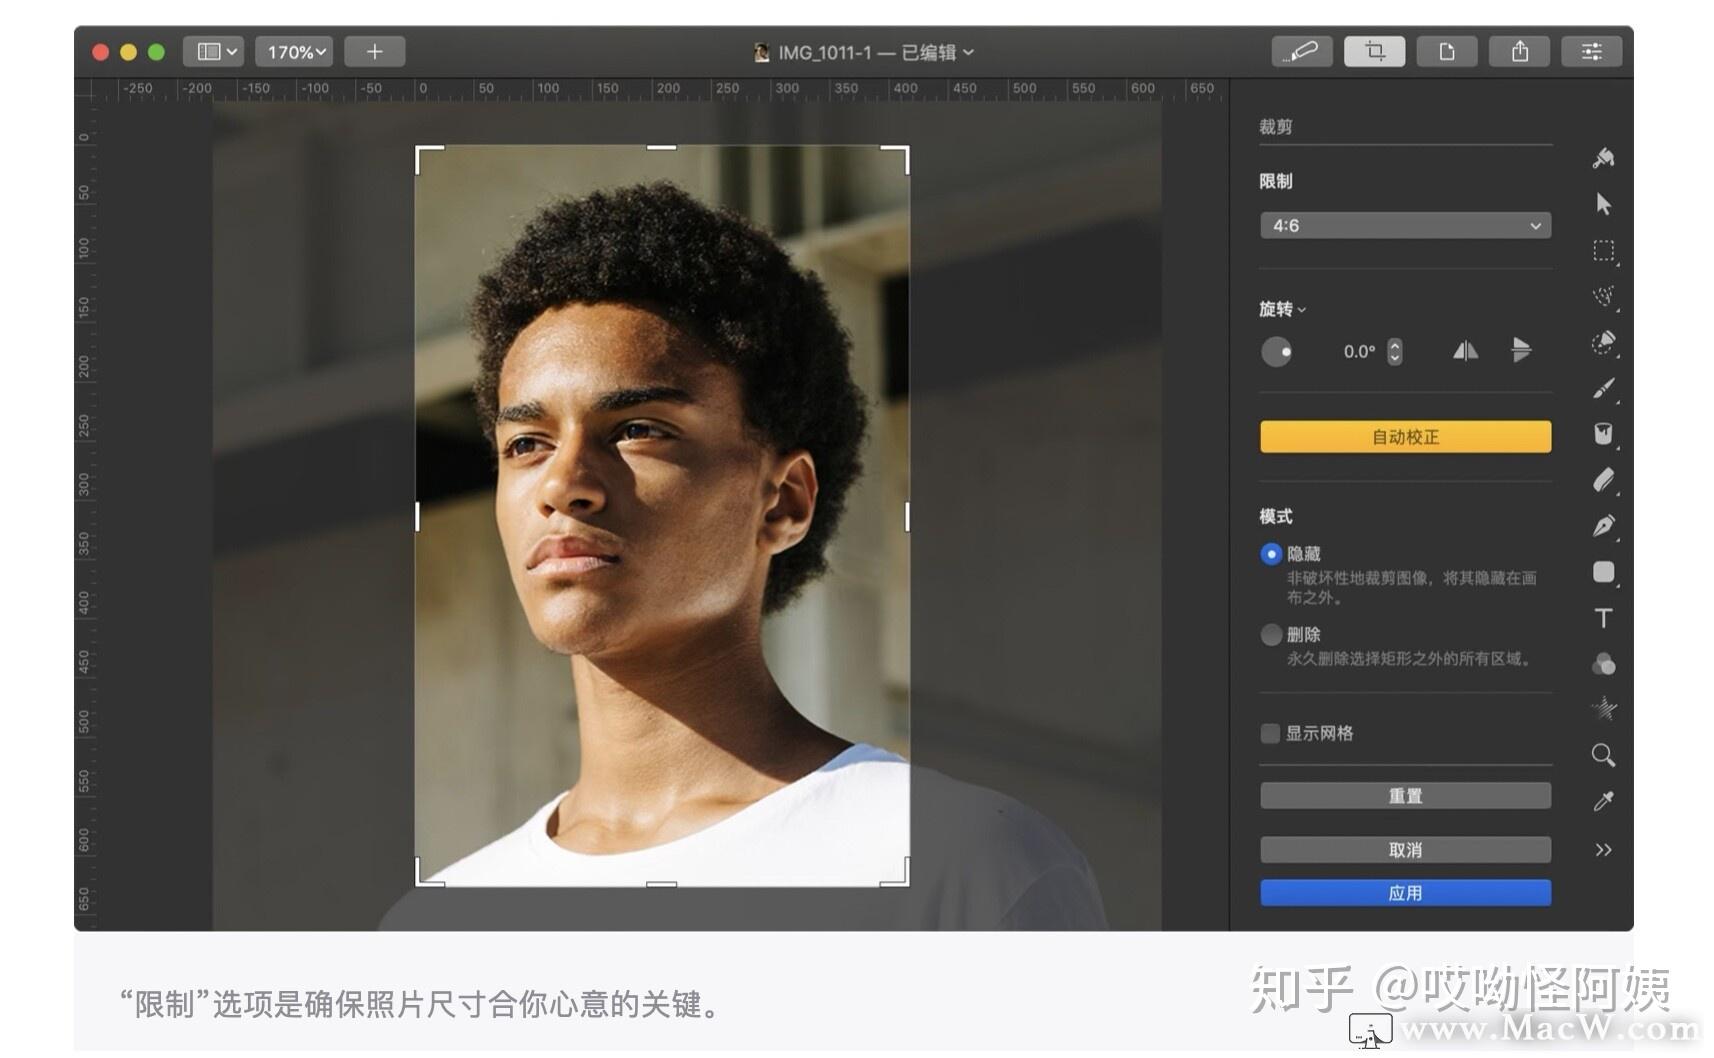Screen dimensions: 1714x1058
Task: Click the view layout icon next to window buttons
Action: (x=212, y=51)
